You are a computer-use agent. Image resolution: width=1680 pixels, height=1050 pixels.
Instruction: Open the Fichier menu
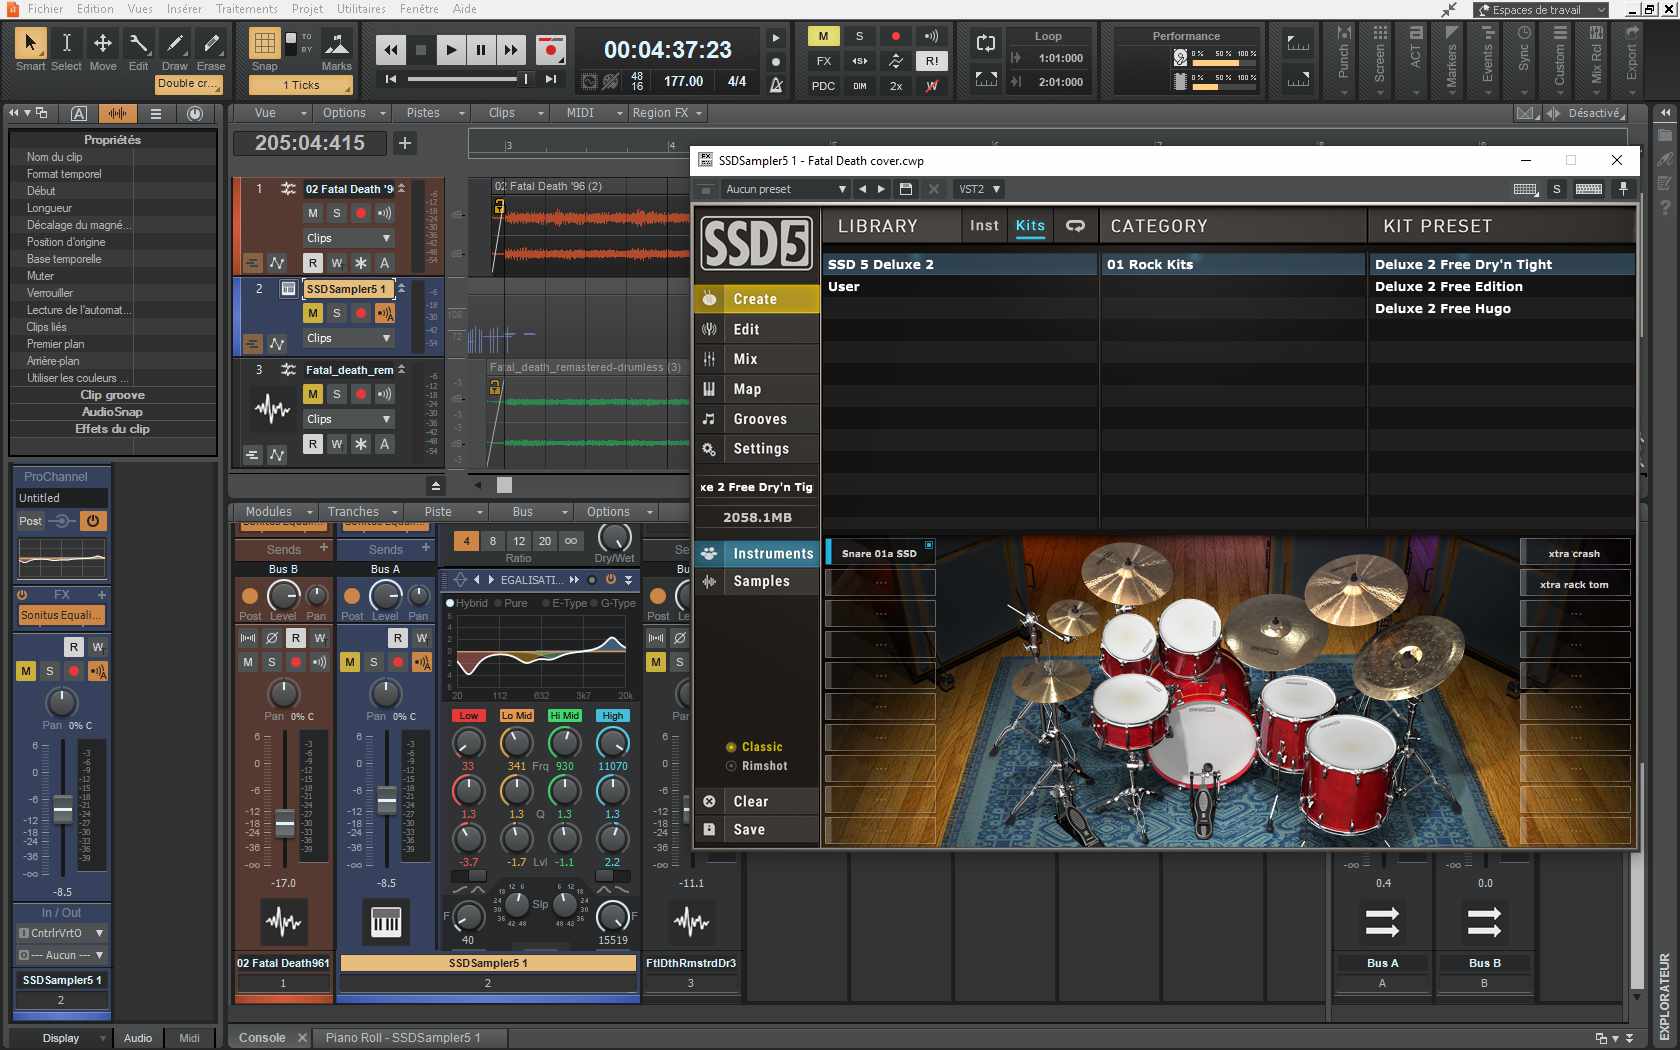45,9
